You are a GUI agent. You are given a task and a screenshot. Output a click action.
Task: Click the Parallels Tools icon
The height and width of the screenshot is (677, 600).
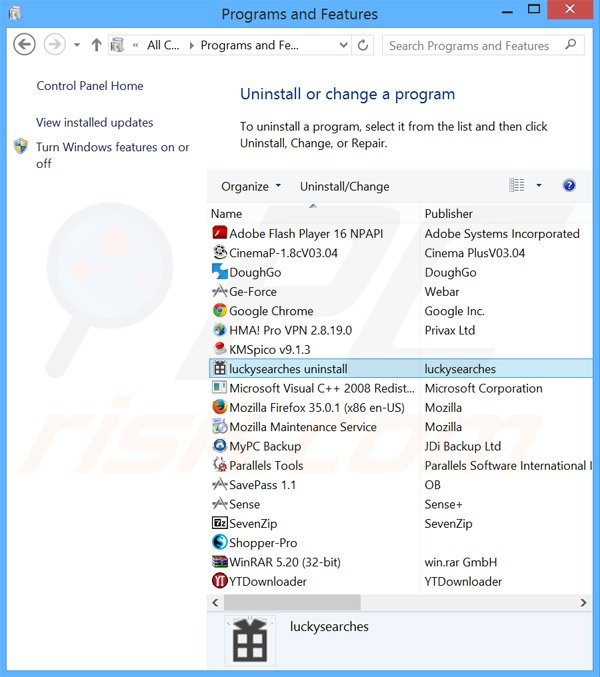(220, 465)
